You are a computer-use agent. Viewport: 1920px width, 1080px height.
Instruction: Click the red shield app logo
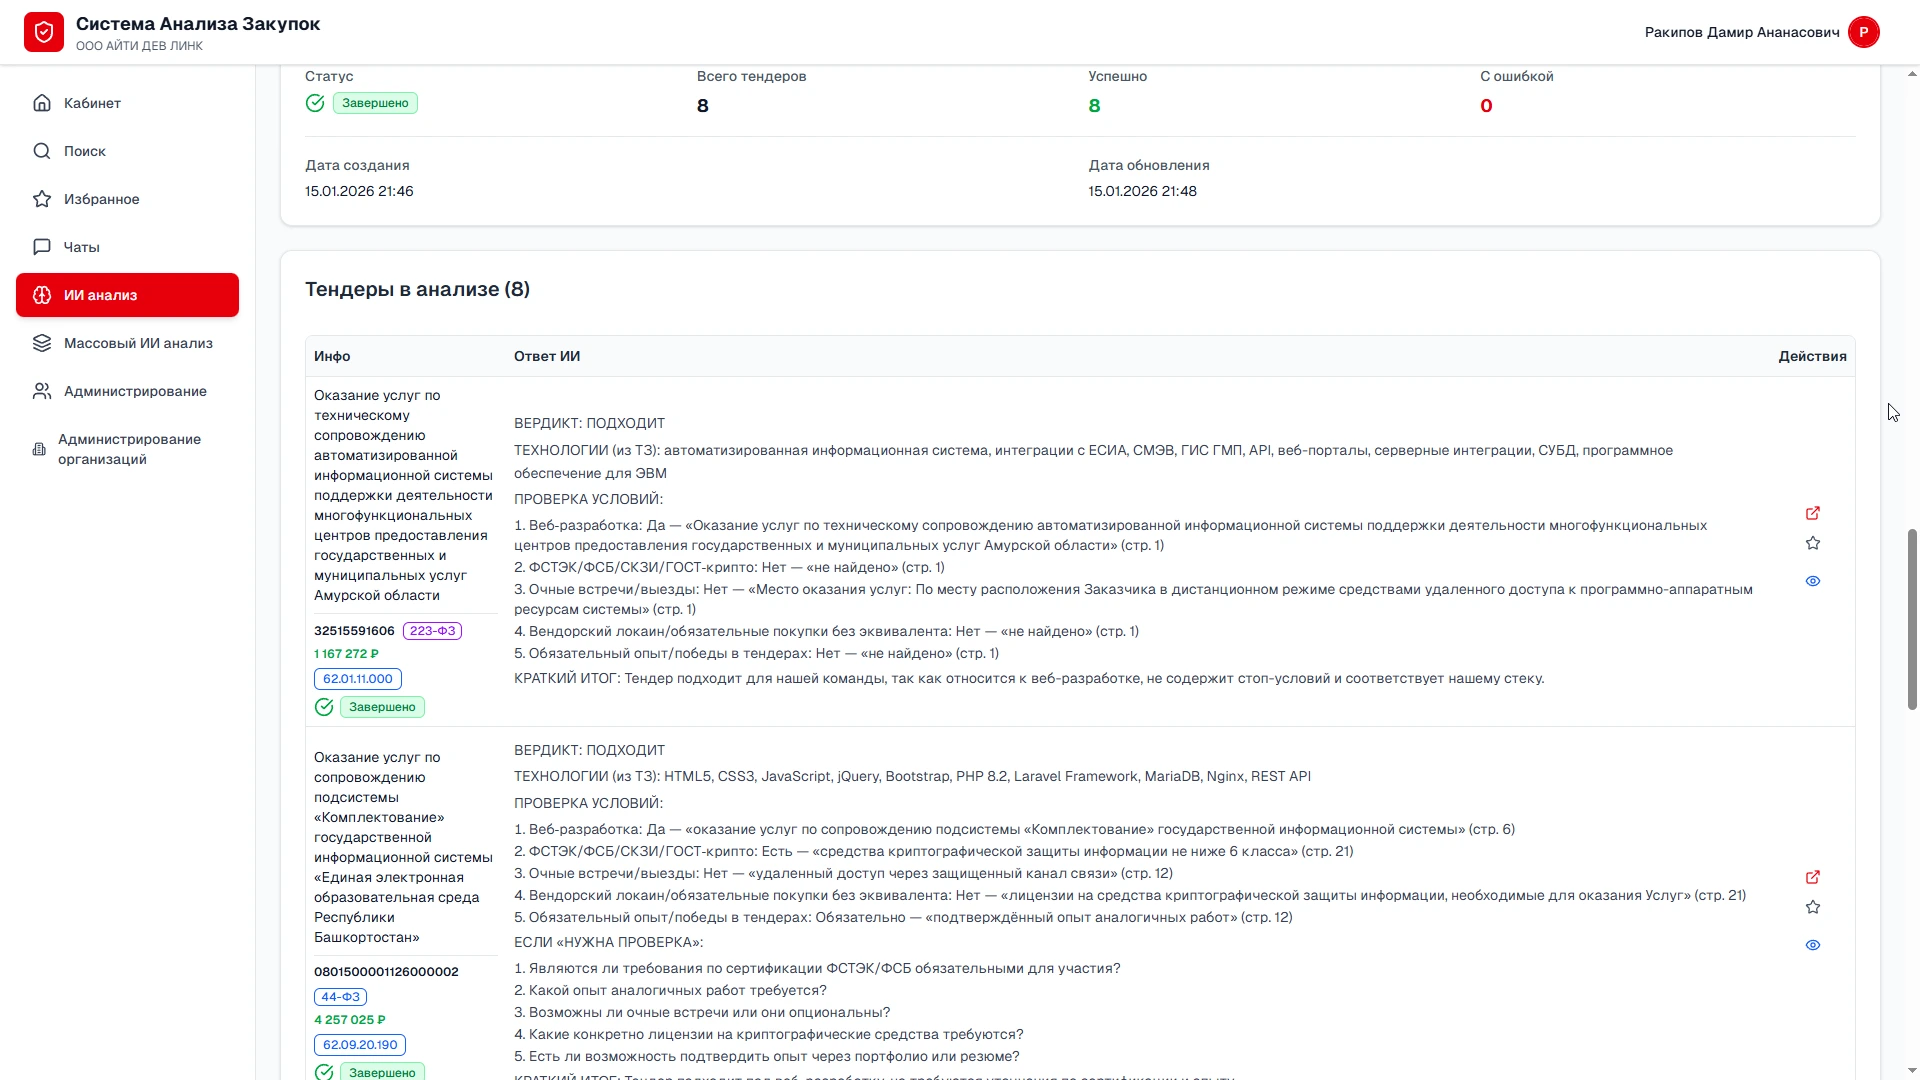pos(44,32)
